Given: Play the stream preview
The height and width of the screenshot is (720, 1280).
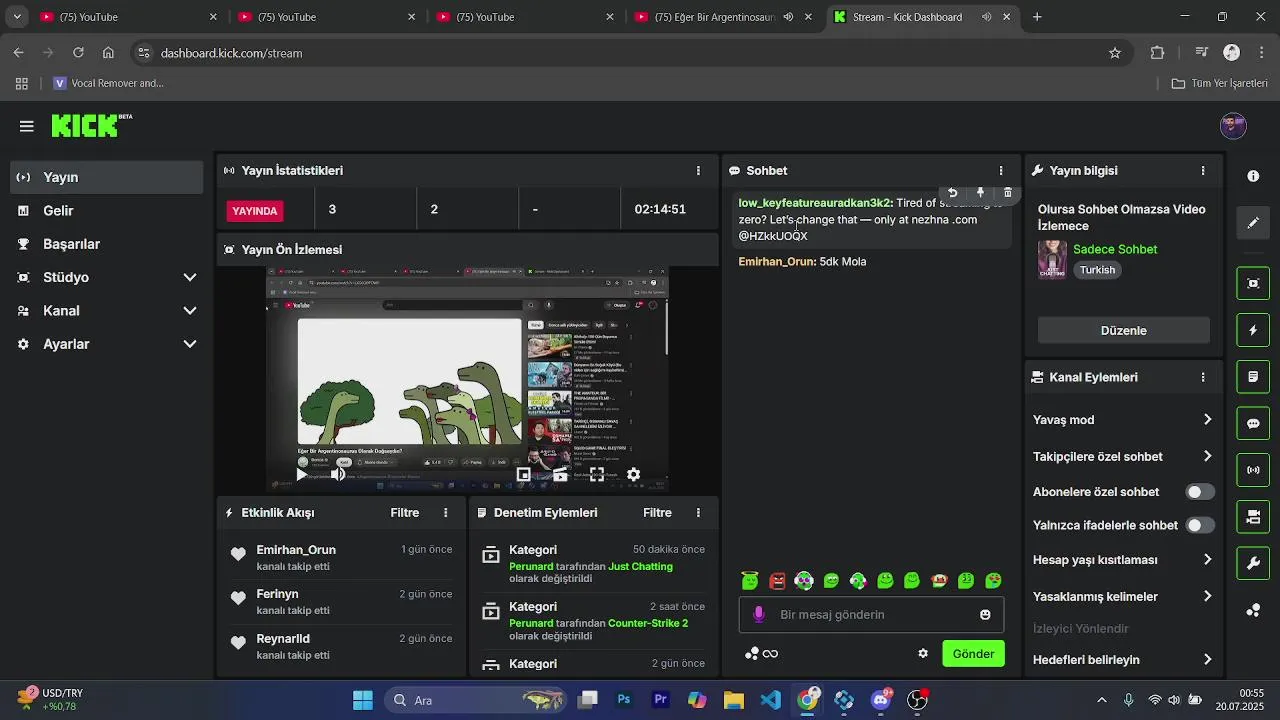Looking at the screenshot, I should pos(301,474).
